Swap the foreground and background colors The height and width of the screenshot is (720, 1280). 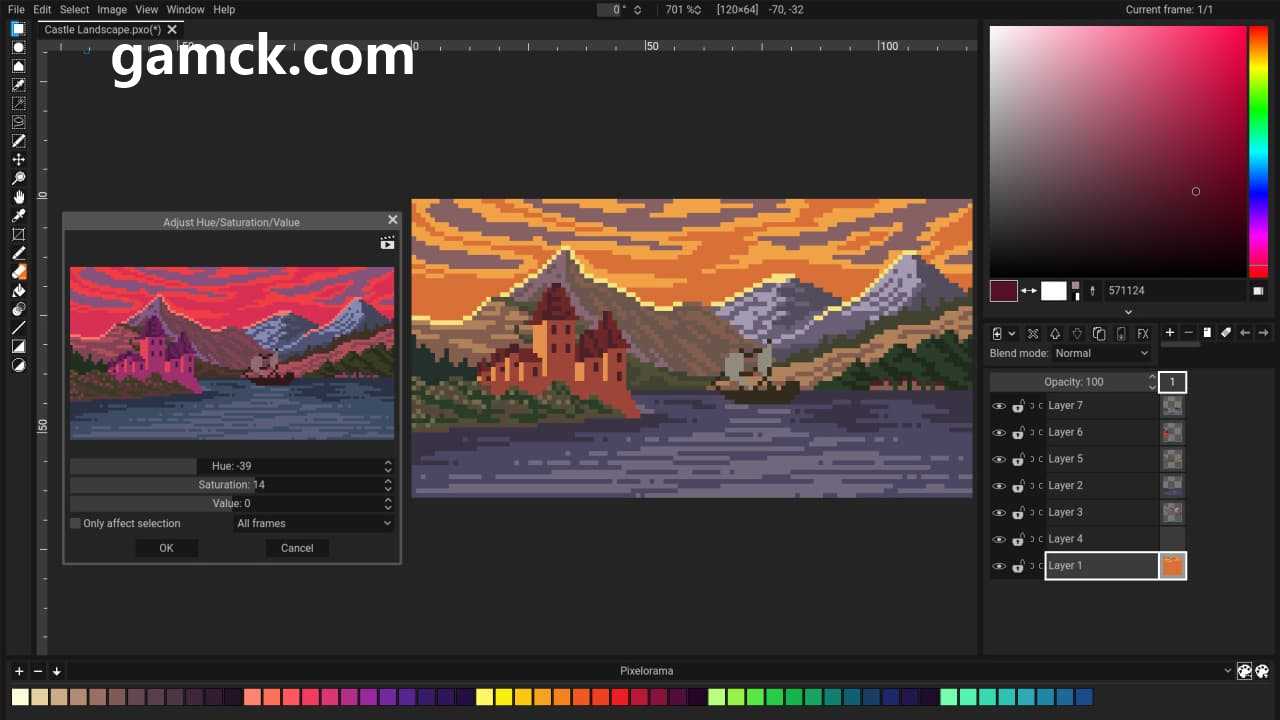point(1029,291)
